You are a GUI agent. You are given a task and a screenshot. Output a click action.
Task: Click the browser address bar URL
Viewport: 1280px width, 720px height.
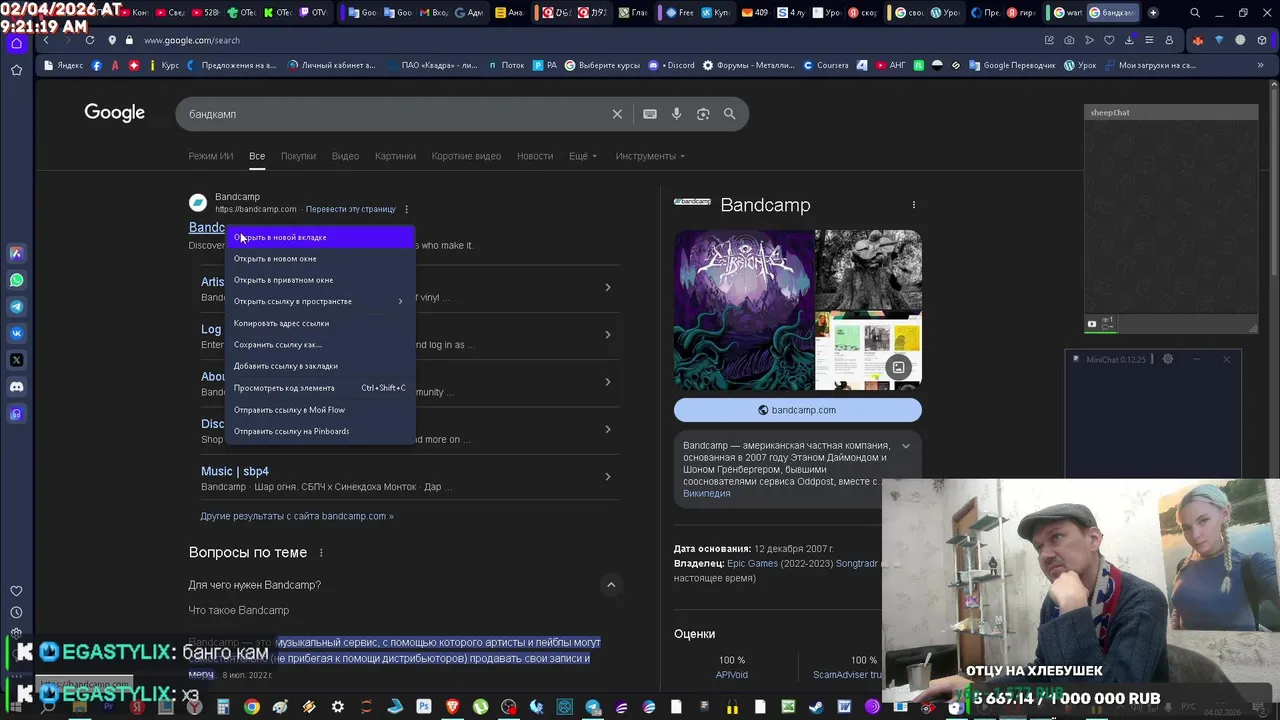(192, 40)
